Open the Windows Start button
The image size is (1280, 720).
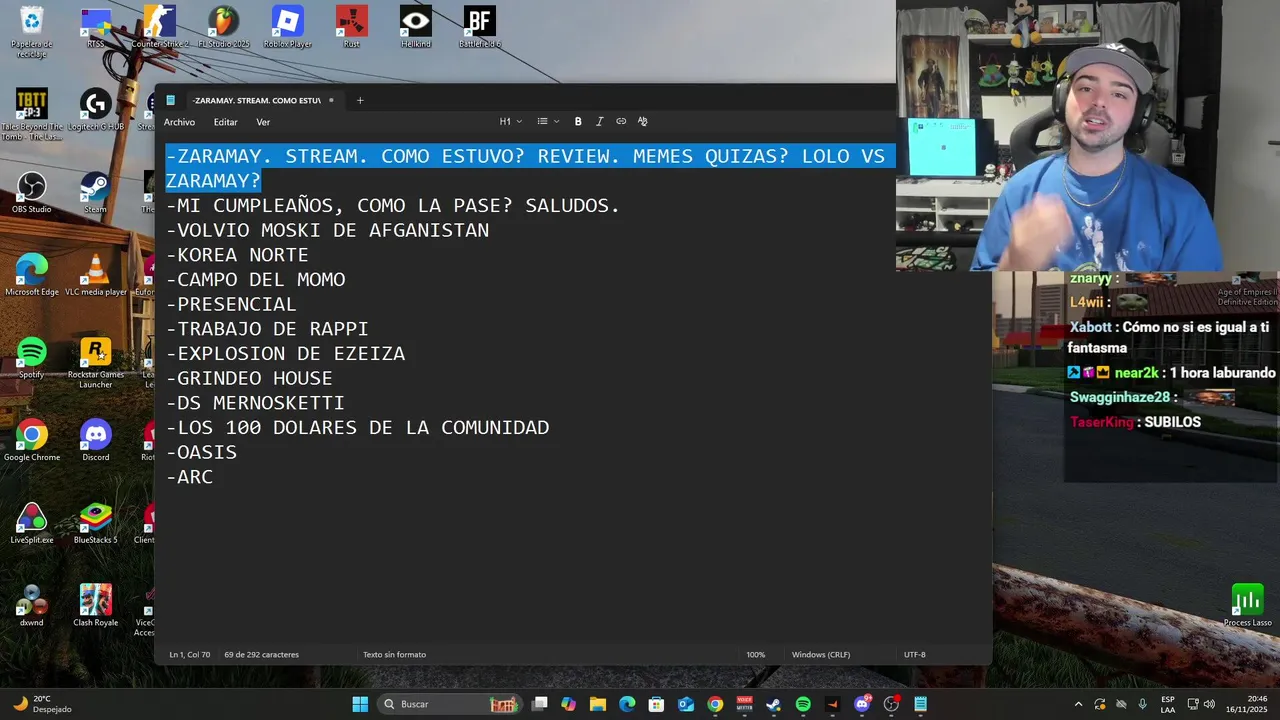[x=360, y=704]
